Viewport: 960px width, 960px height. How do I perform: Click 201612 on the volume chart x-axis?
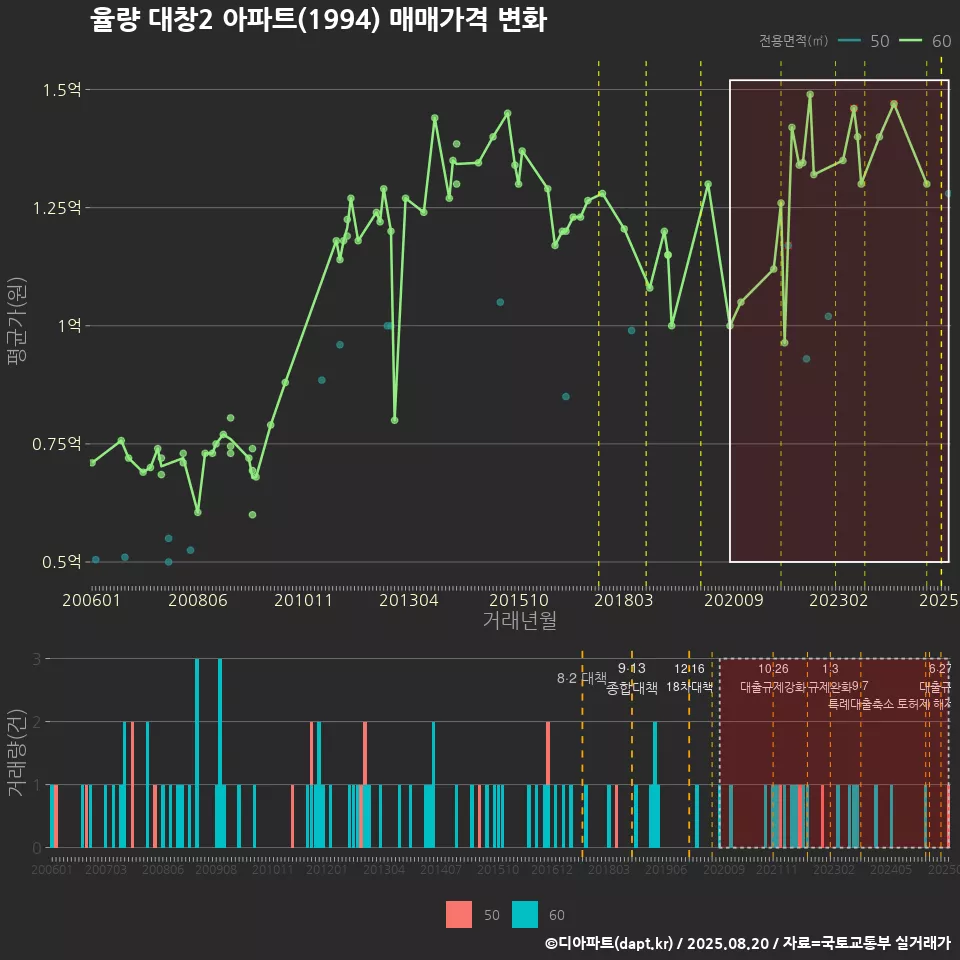coord(552,869)
